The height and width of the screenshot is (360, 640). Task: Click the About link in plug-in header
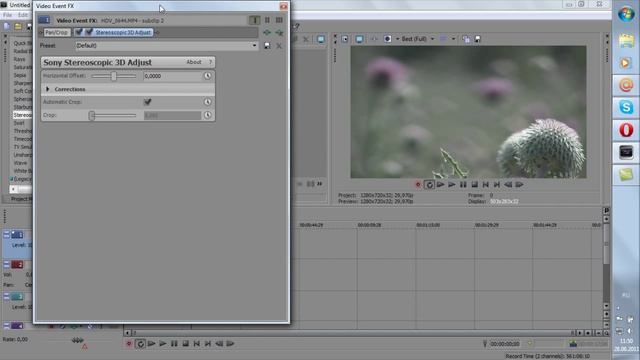[193, 62]
